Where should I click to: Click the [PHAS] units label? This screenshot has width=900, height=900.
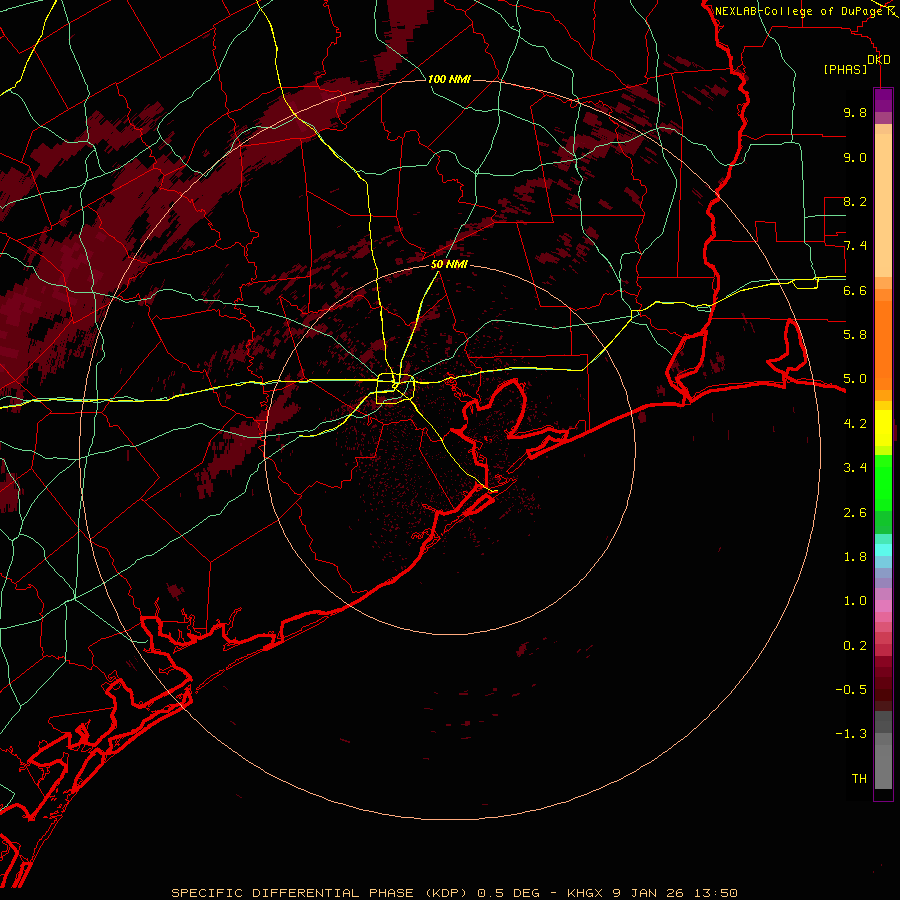tap(845, 70)
